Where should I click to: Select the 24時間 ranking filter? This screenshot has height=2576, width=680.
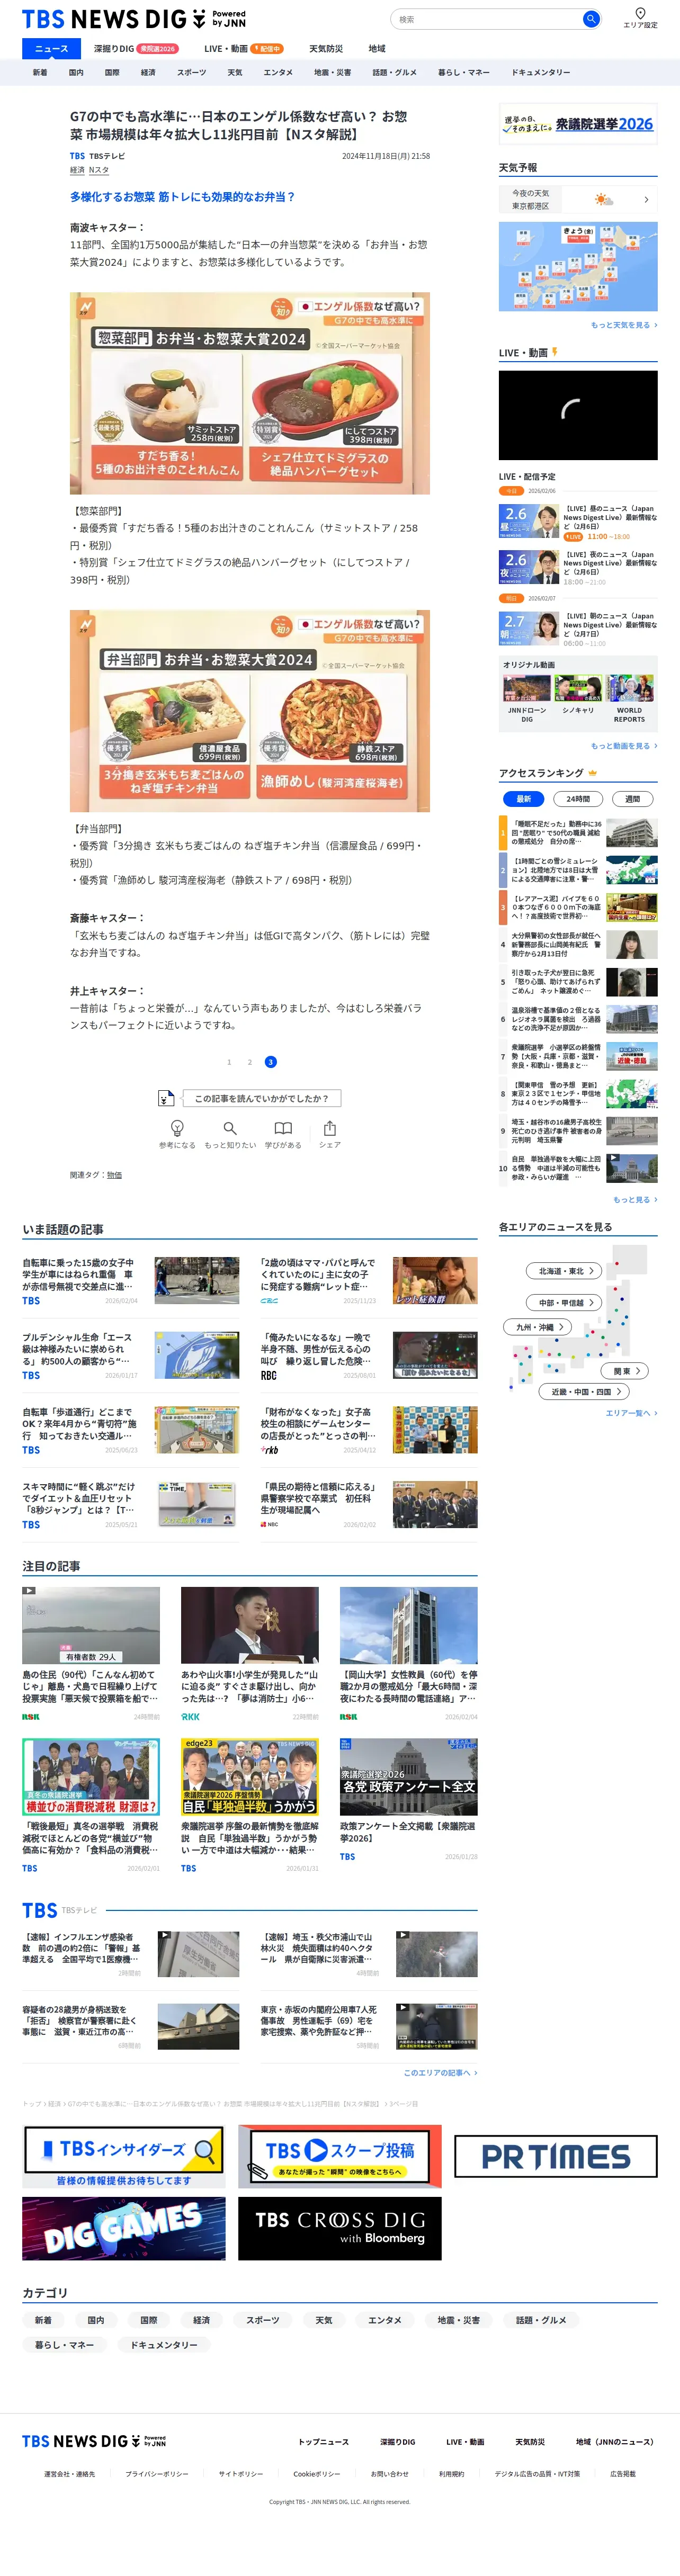tap(578, 799)
